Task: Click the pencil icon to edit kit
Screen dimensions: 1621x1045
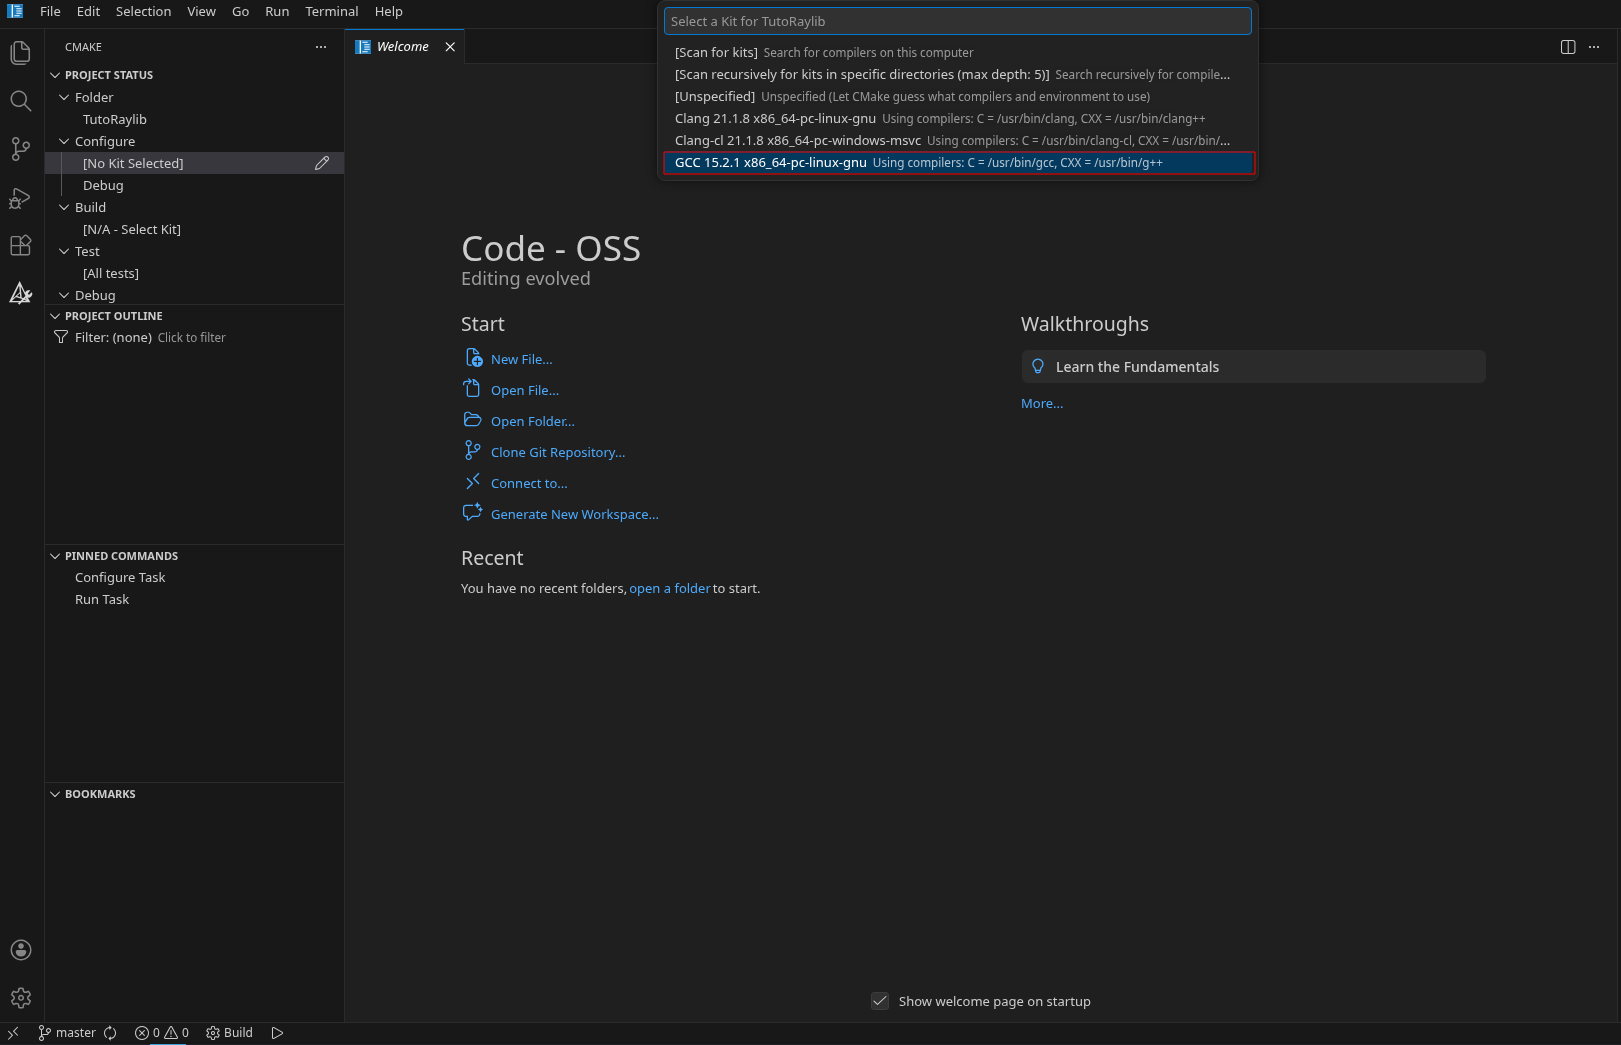Action: pos(322,163)
